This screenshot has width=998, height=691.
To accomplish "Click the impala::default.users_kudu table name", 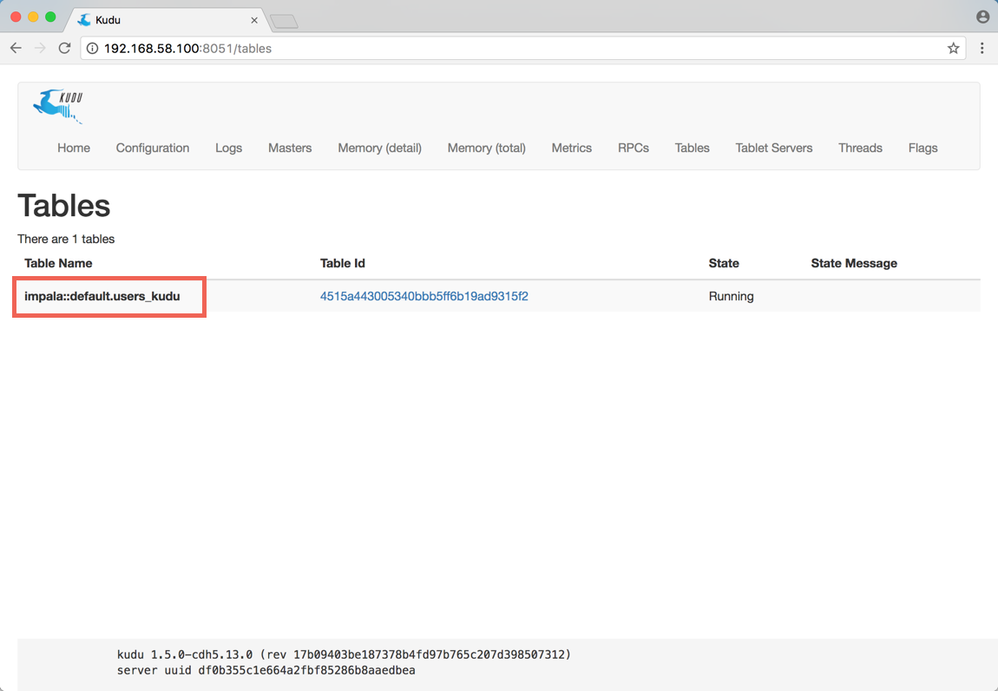I will coord(102,296).
